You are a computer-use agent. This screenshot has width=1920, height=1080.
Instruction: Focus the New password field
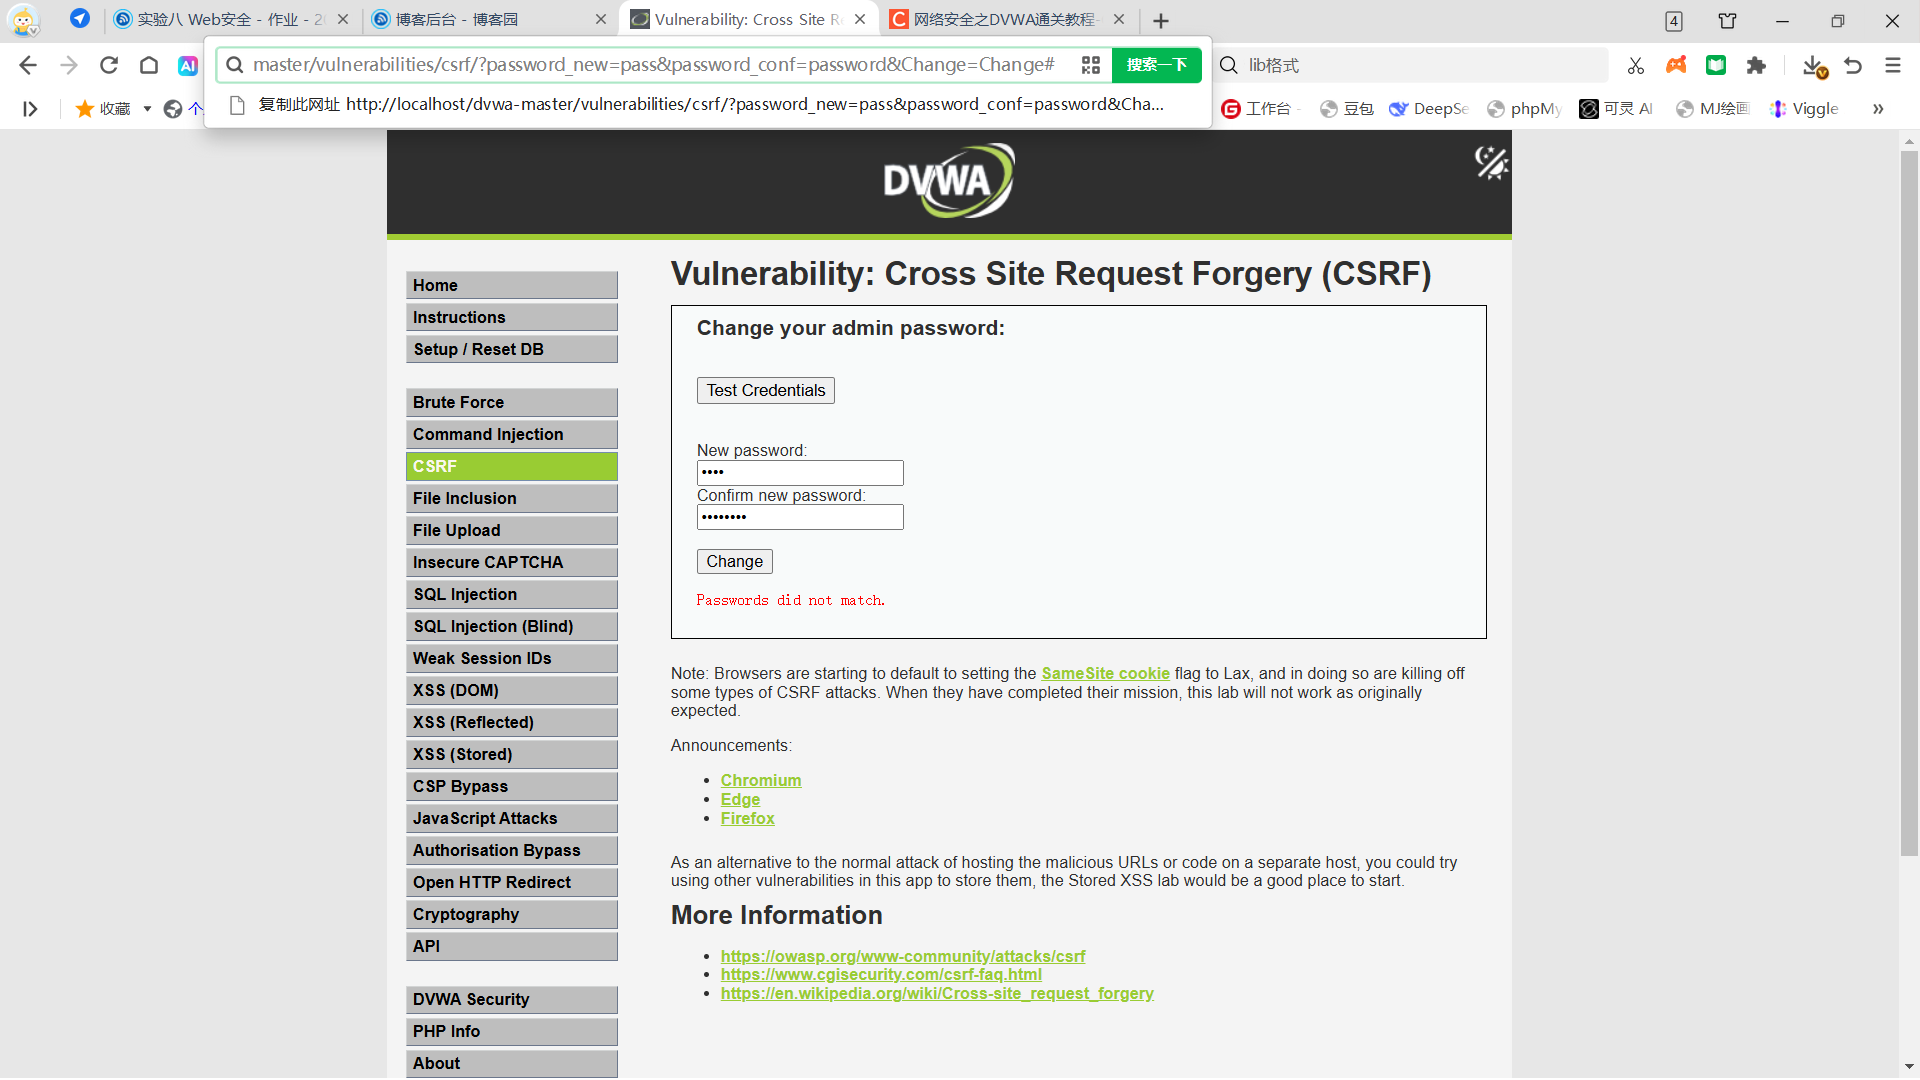click(x=800, y=472)
